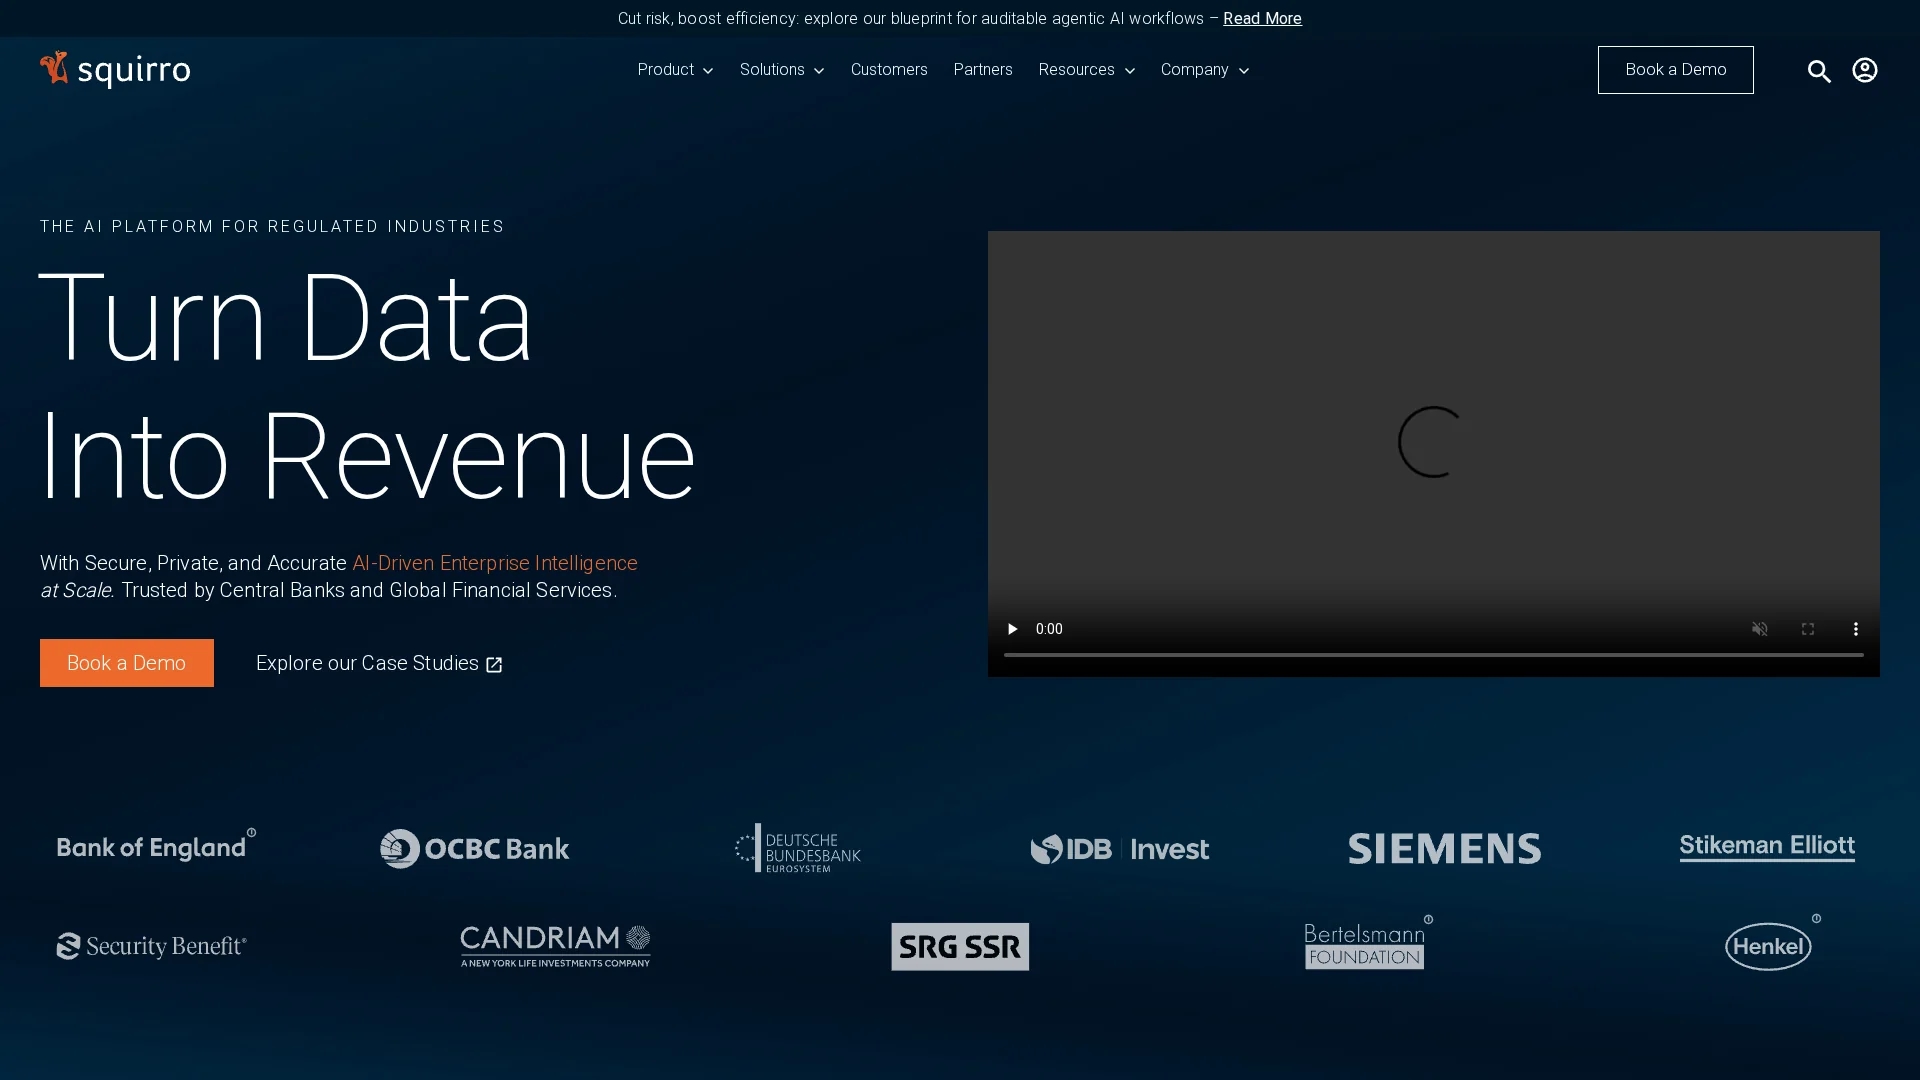This screenshot has width=1920, height=1080.
Task: Click the header Book a Demo button
Action: pos(1675,70)
